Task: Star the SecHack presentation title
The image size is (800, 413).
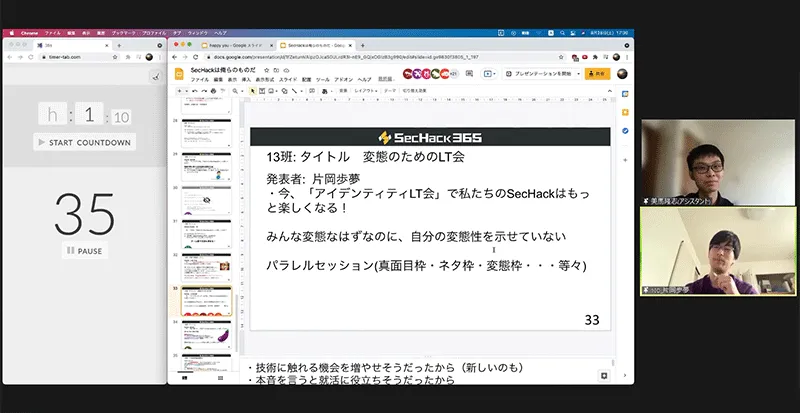Action: (x=266, y=70)
